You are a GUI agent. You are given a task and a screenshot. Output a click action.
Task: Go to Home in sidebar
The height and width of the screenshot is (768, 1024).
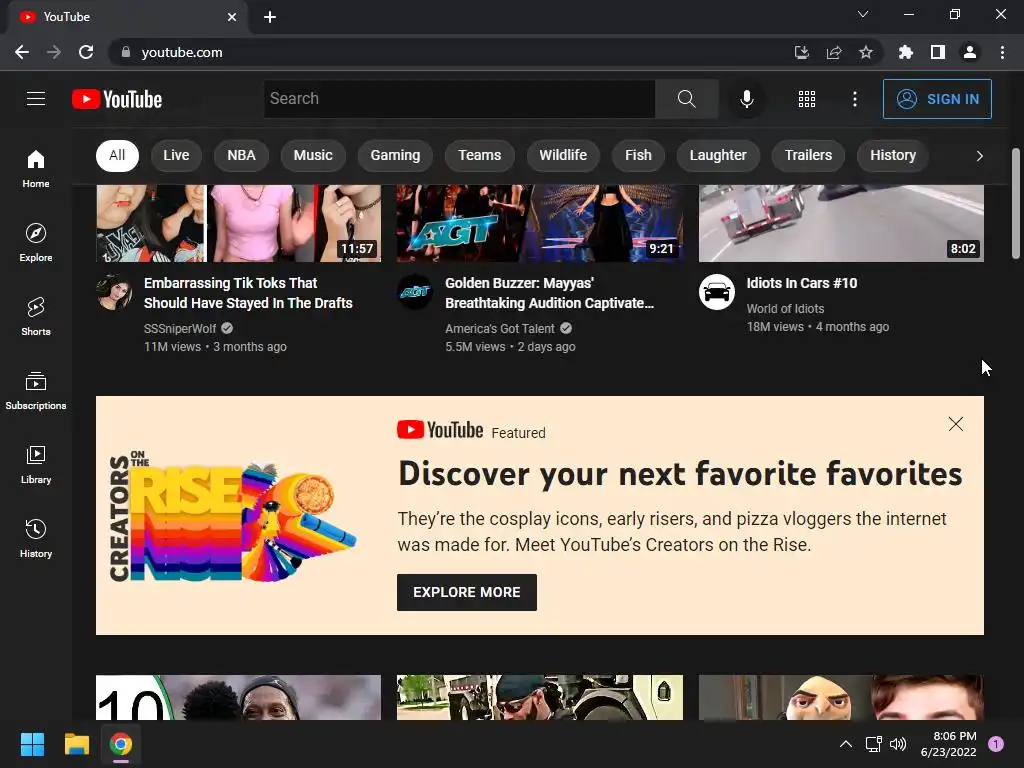[x=36, y=169]
